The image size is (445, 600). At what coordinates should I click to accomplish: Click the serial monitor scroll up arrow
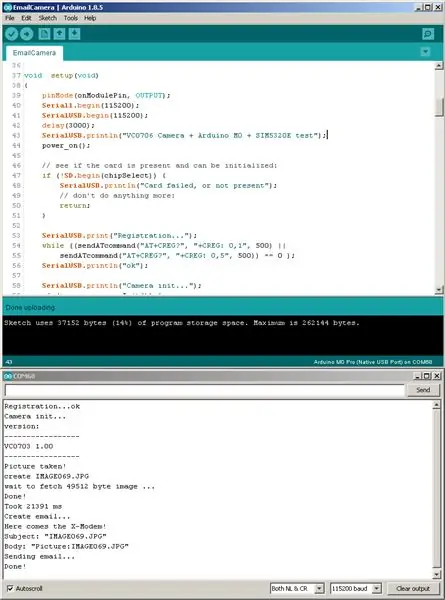pos(436,405)
